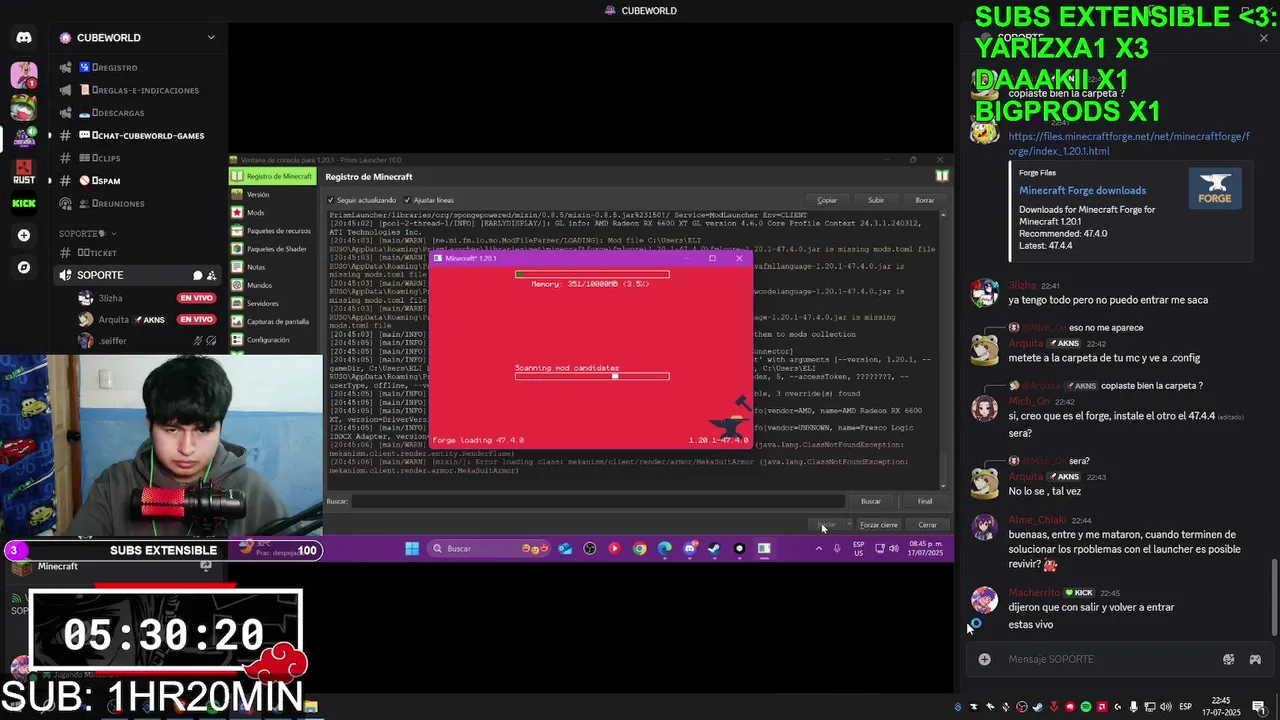Open Paquetes de recursos page
Image resolution: width=1280 pixels, height=720 pixels.
pos(272,230)
